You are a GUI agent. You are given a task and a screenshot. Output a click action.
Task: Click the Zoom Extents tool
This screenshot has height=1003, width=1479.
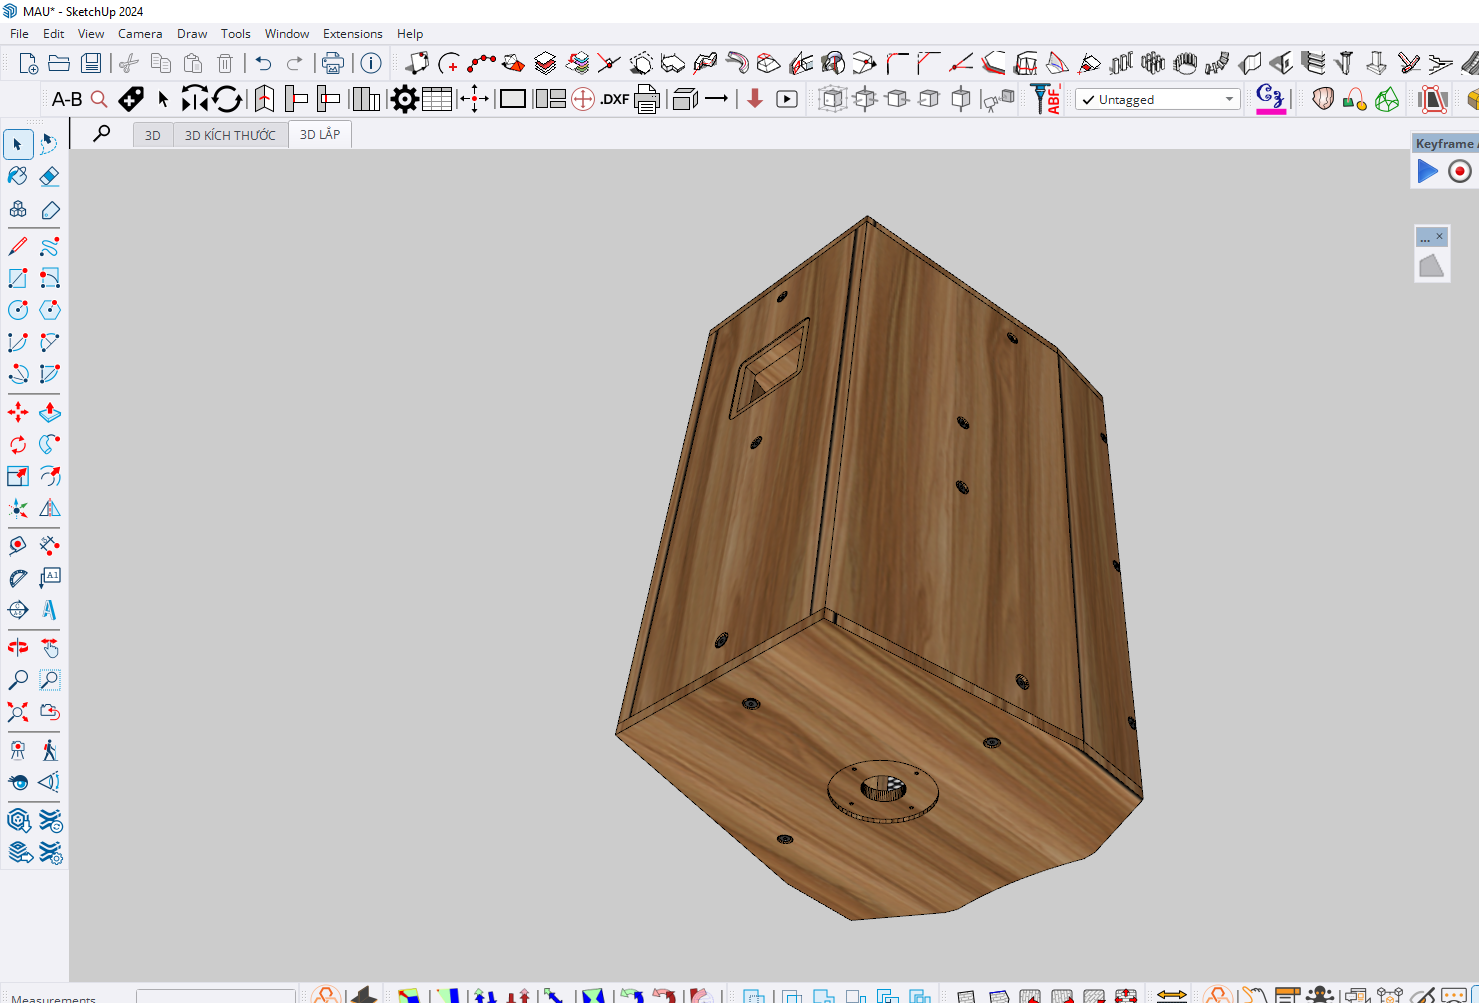coord(18,712)
